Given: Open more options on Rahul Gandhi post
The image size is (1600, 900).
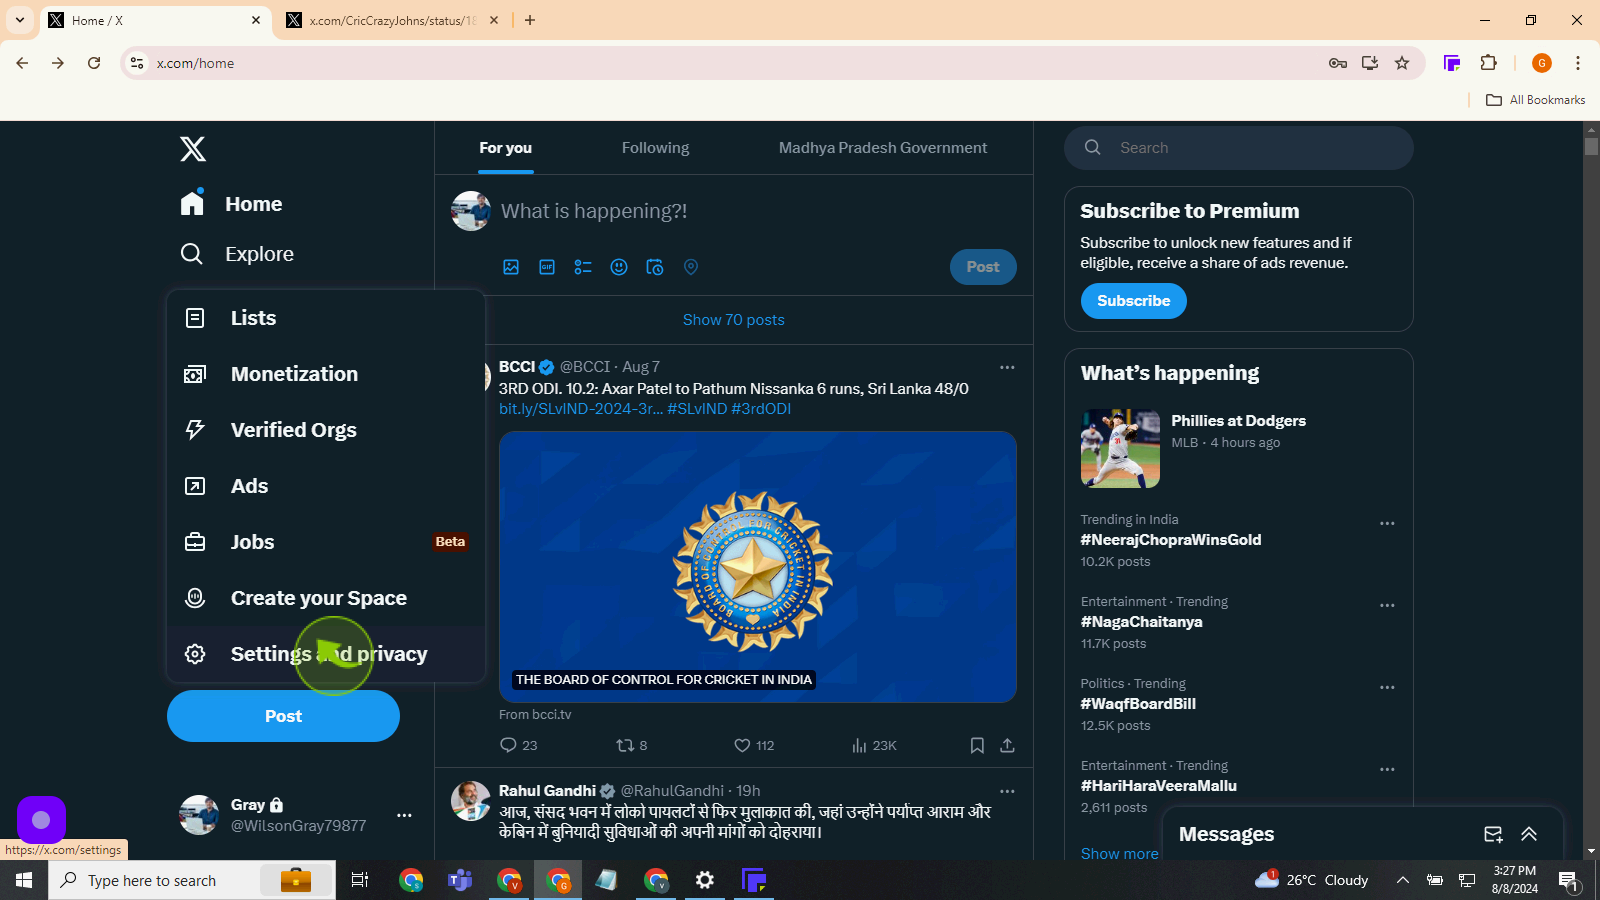Looking at the screenshot, I should coord(1007,791).
